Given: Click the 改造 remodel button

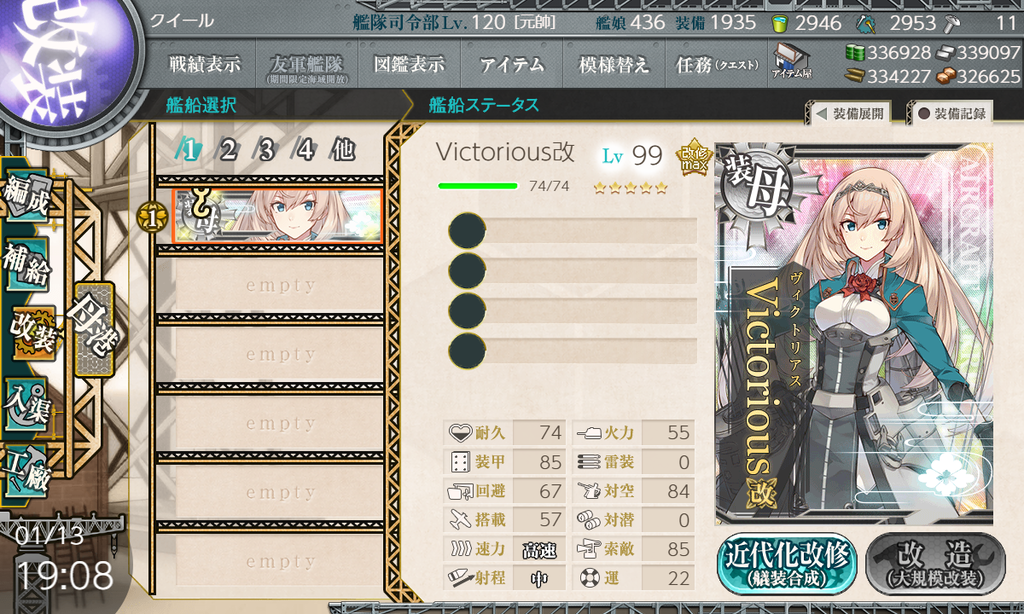Looking at the screenshot, I should [935, 564].
